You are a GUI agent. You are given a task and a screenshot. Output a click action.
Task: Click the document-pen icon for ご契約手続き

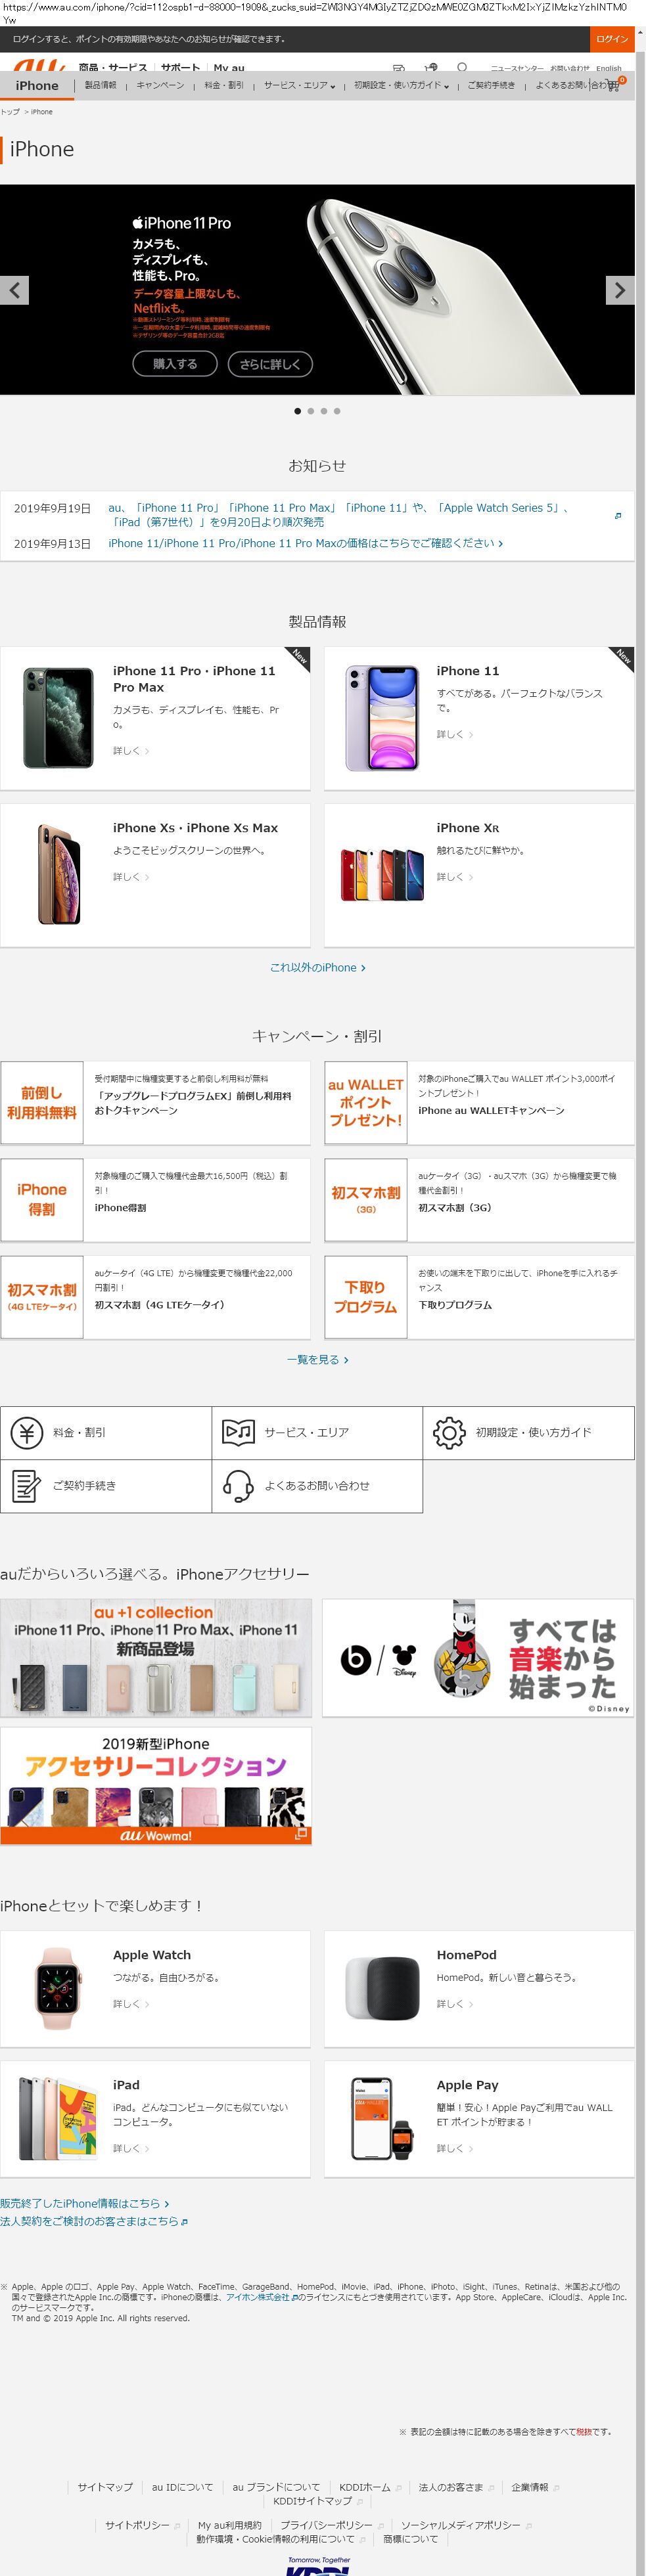click(27, 1485)
